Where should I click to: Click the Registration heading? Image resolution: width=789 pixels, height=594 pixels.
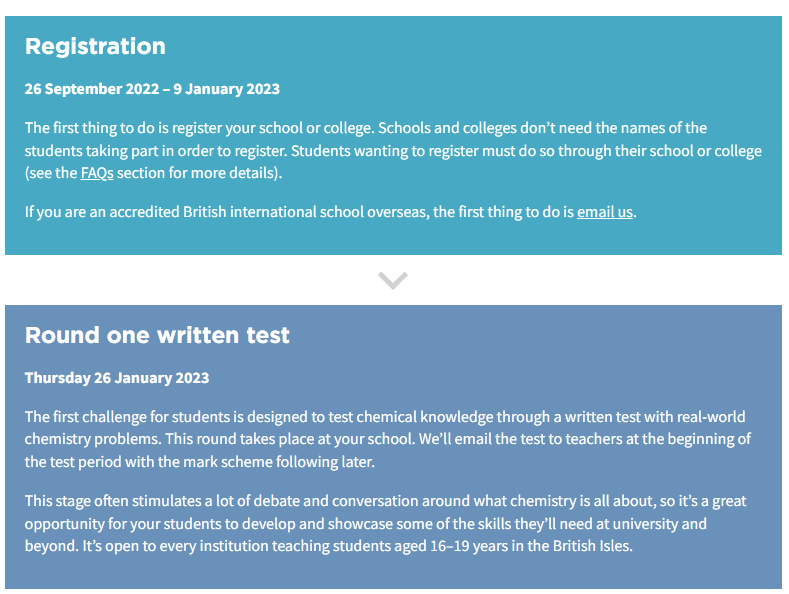(x=95, y=46)
